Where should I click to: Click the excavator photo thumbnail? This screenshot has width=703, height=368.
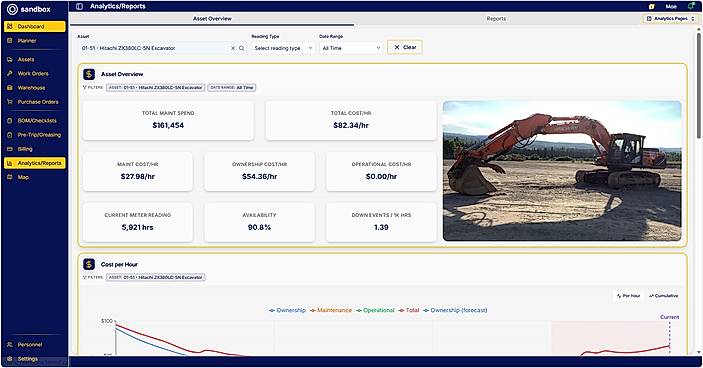[562, 171]
